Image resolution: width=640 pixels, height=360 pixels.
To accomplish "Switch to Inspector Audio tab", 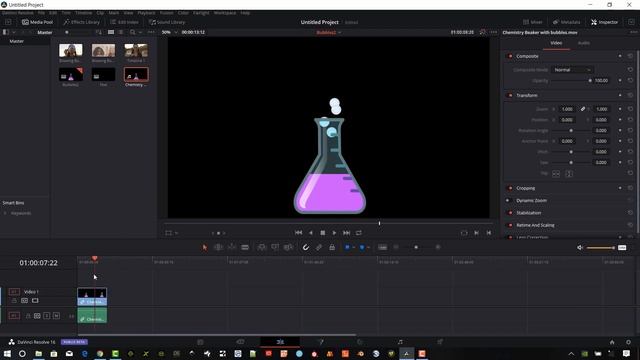I will (x=584, y=43).
